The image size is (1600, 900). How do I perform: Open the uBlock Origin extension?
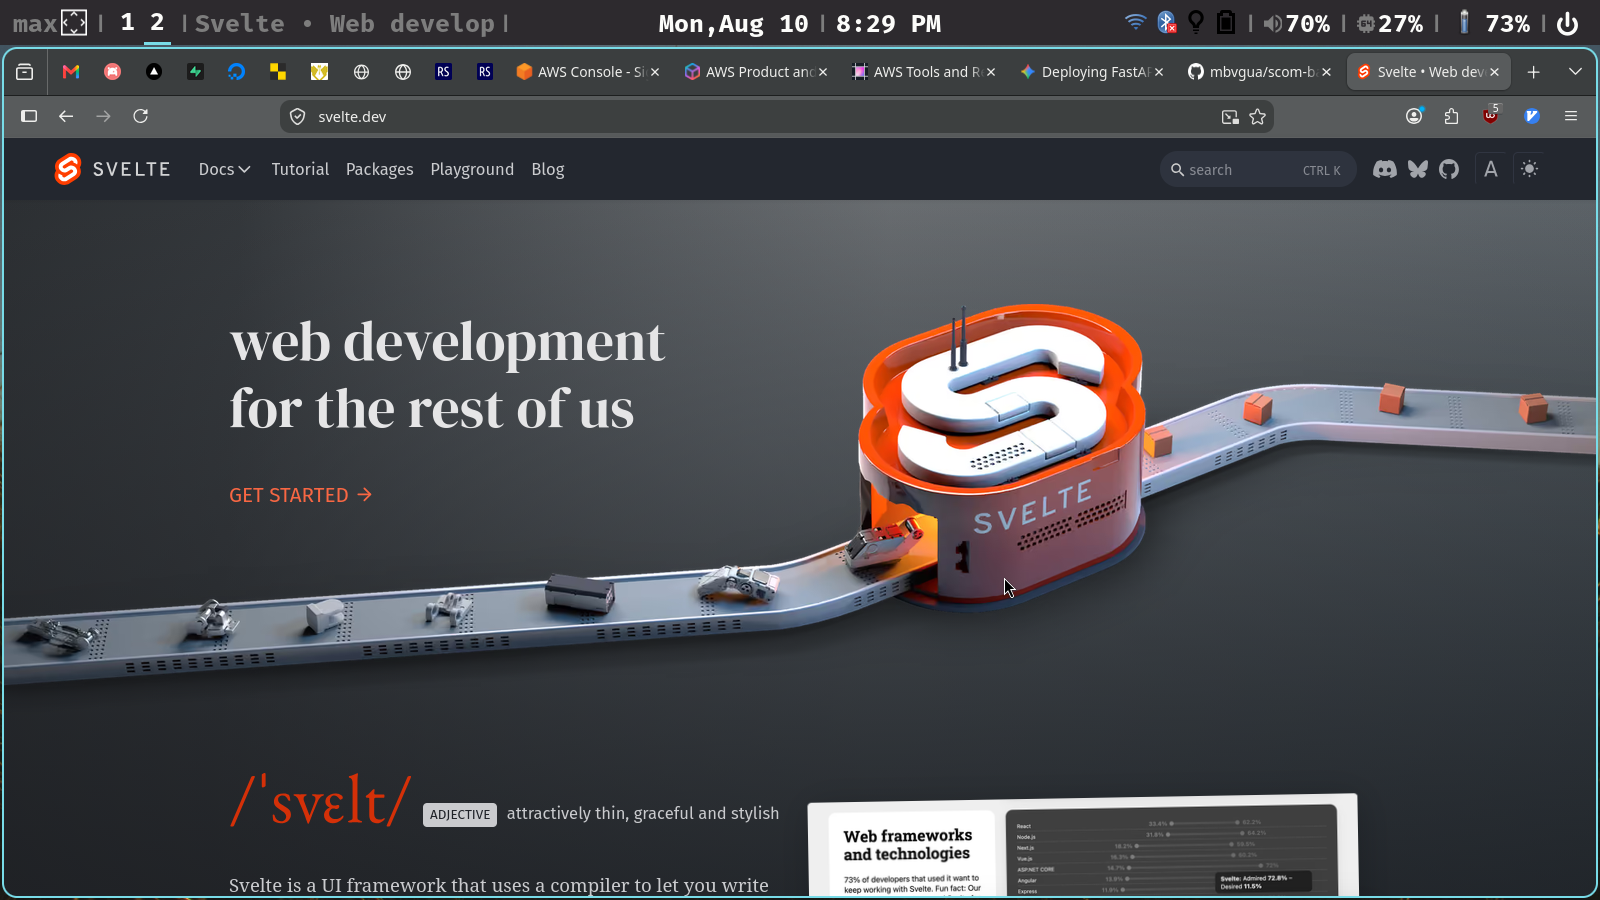tap(1491, 115)
